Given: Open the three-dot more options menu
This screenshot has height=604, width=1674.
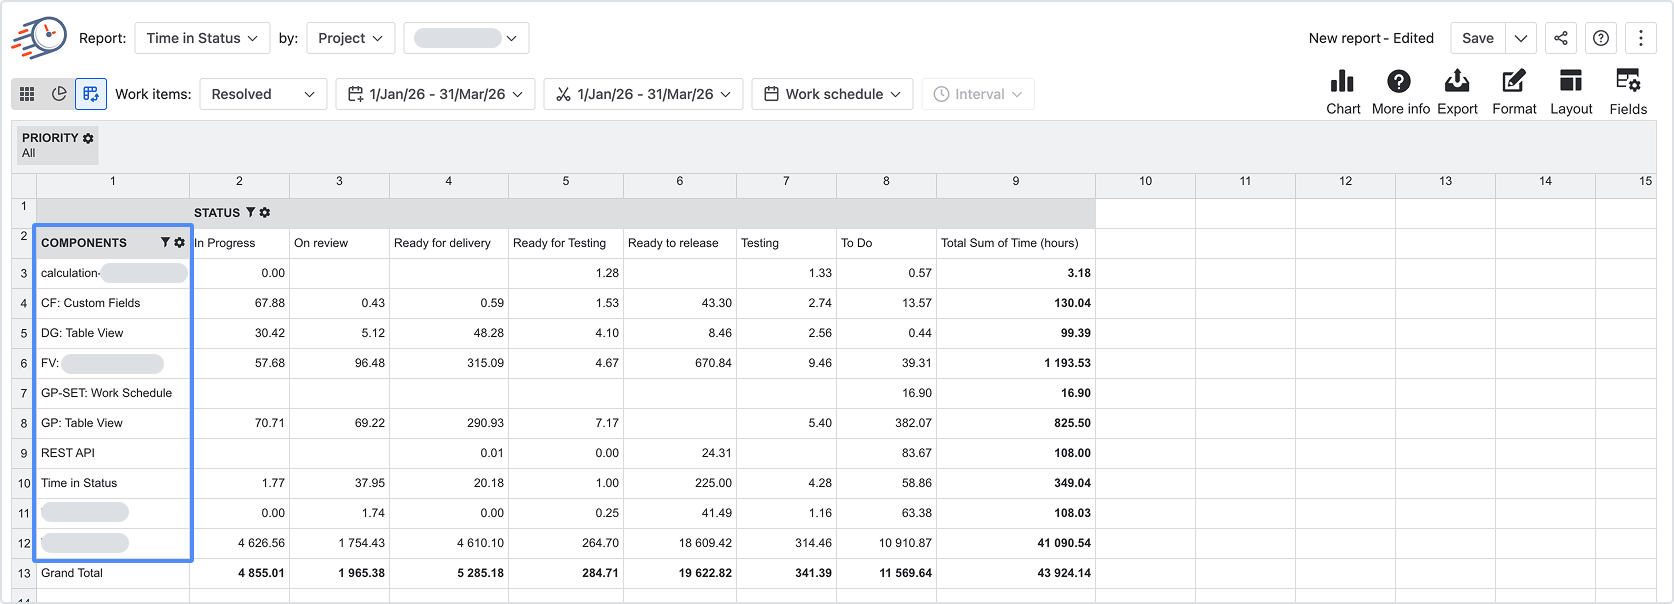Looking at the screenshot, I should (x=1641, y=38).
